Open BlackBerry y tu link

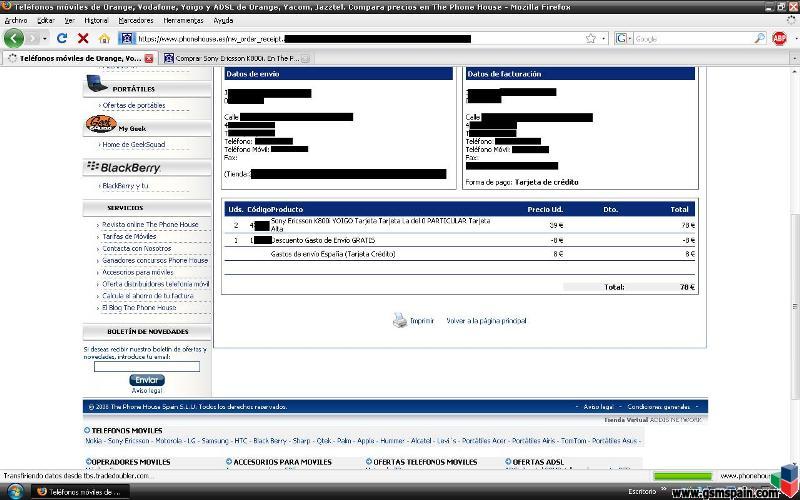(x=125, y=186)
